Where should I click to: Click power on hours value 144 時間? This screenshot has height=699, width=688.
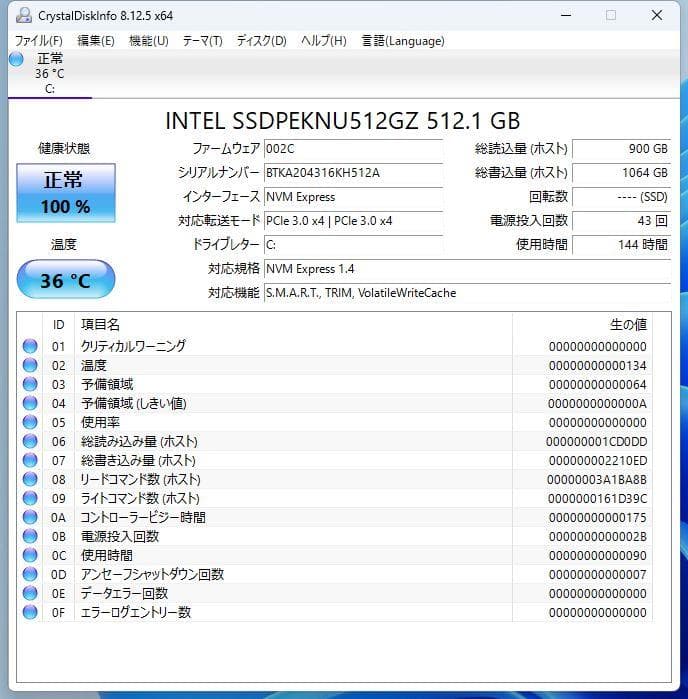(621, 245)
